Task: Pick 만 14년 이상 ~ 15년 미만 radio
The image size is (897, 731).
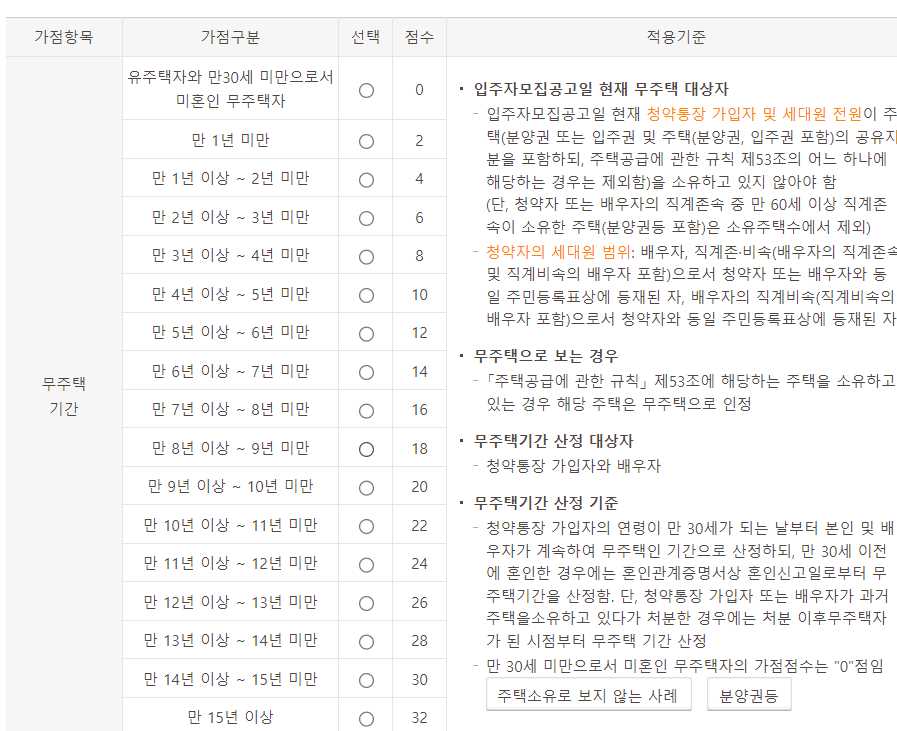Action: tap(366, 681)
